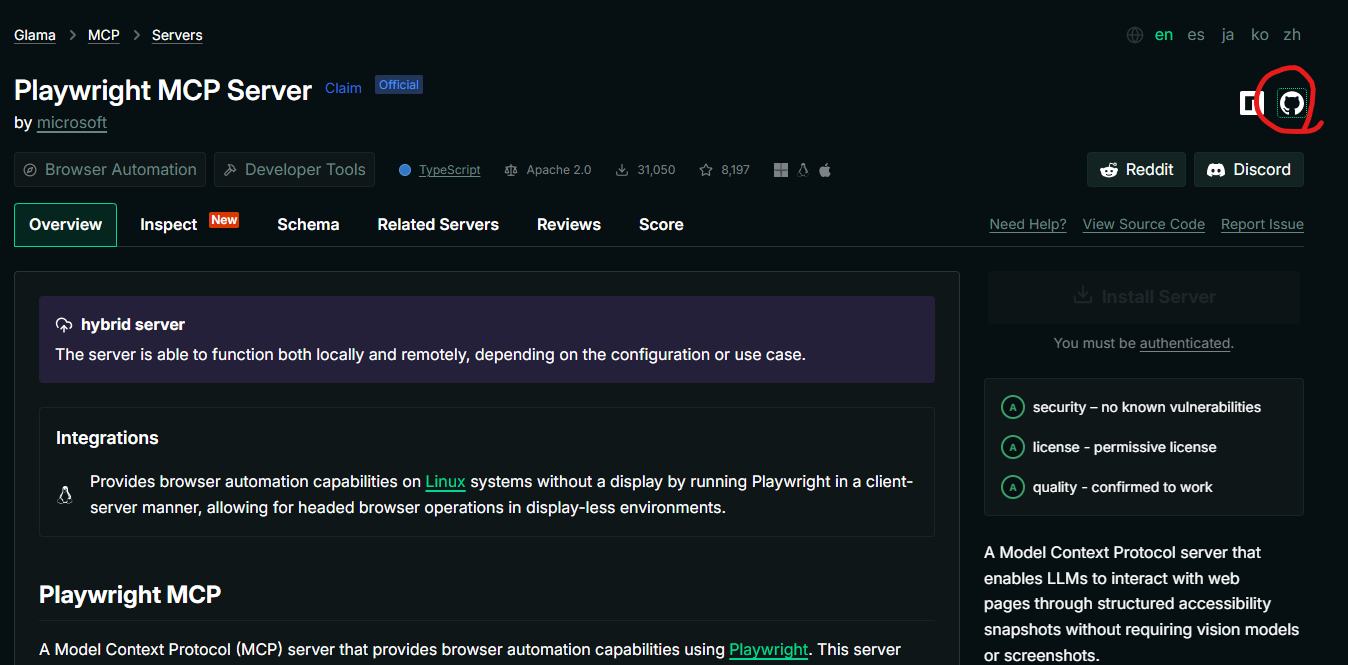1348x665 pixels.
Task: Open Servers in the breadcrumb
Action: (177, 35)
